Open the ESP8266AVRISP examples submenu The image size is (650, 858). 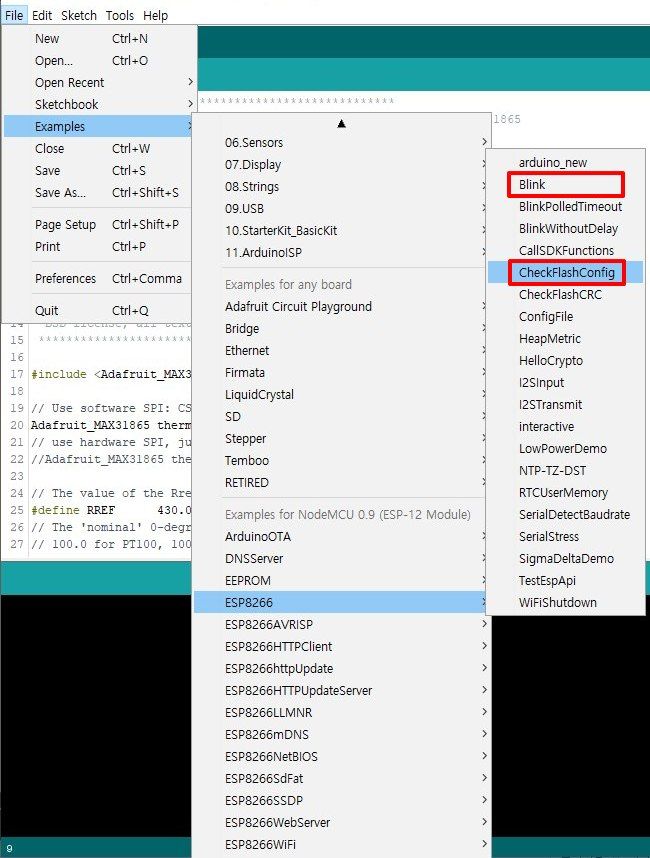[x=341, y=624]
